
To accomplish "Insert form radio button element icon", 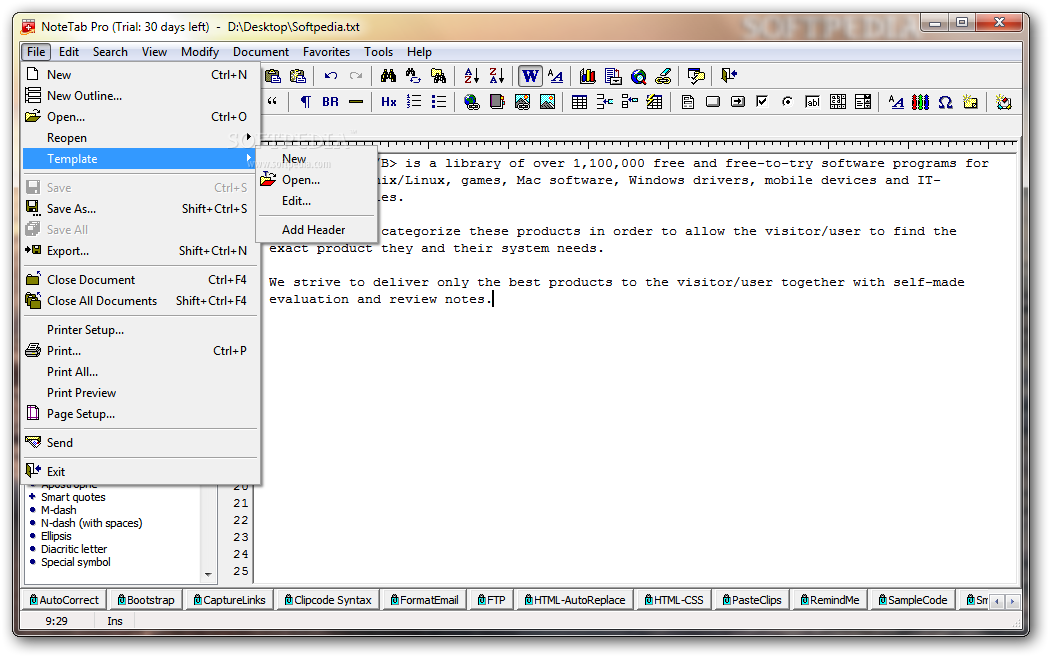I will pyautogui.click(x=787, y=102).
